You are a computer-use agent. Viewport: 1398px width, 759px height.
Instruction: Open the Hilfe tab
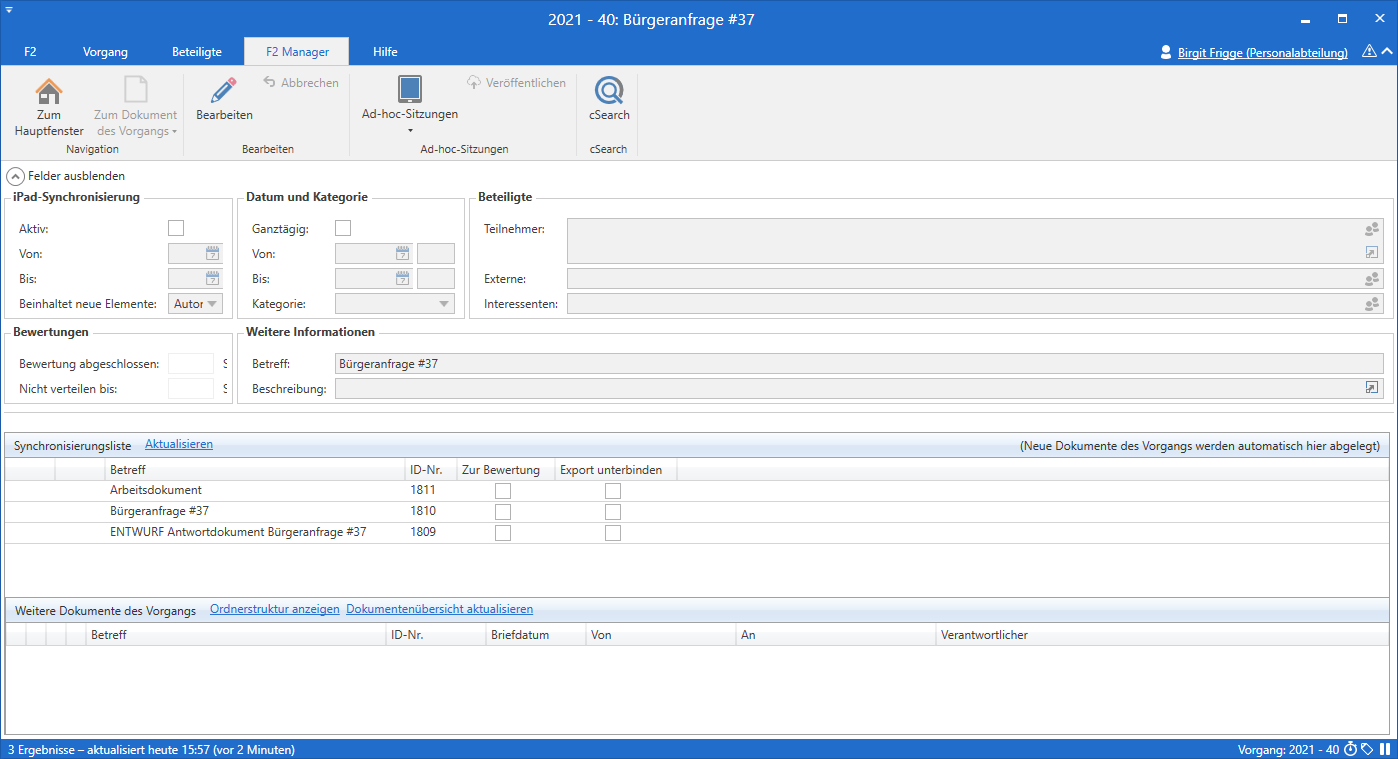point(385,52)
